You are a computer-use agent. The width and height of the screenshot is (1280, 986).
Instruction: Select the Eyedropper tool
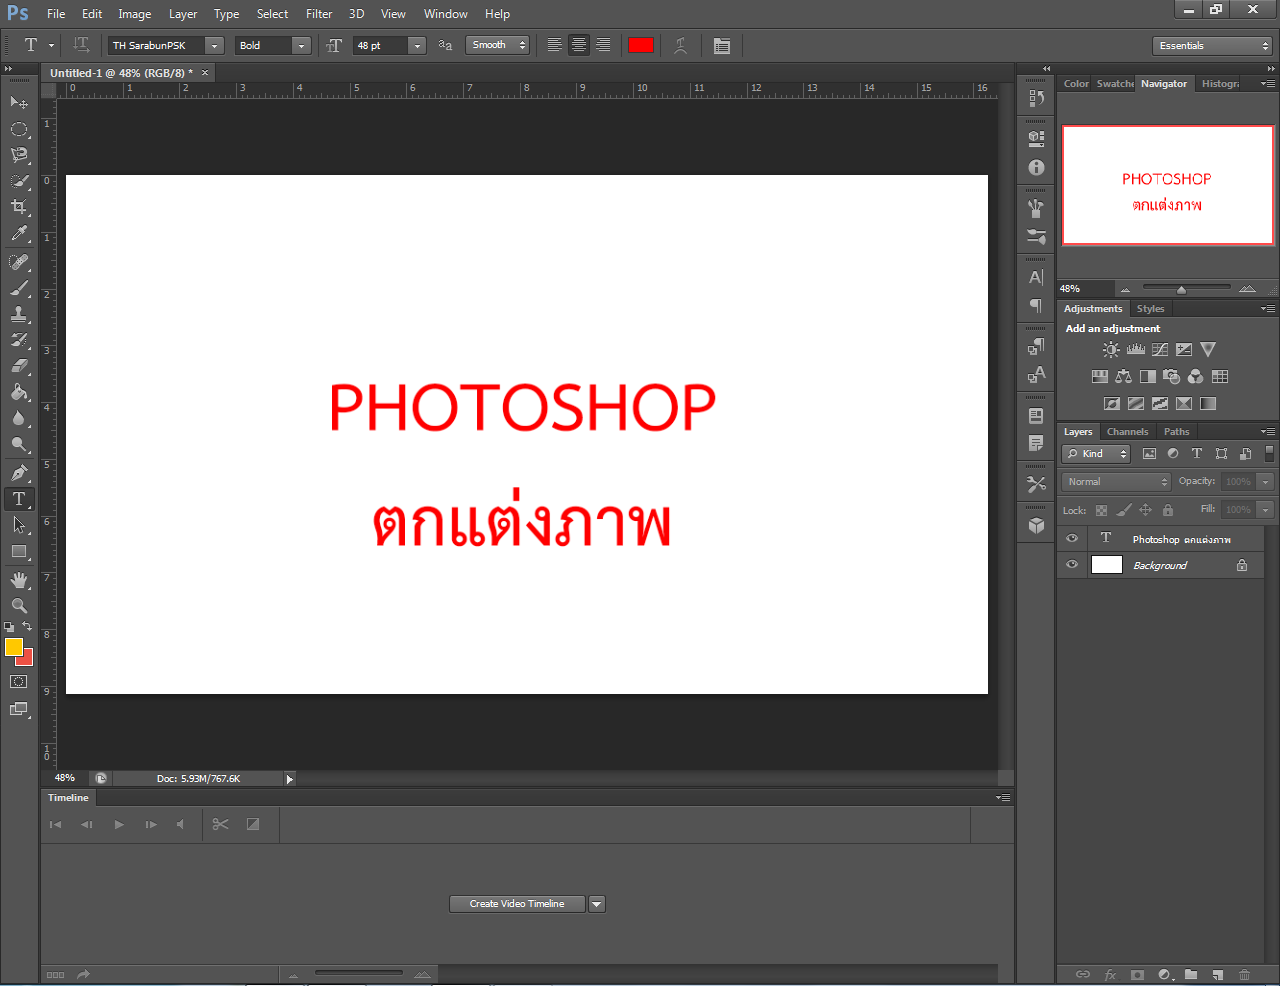[19, 234]
